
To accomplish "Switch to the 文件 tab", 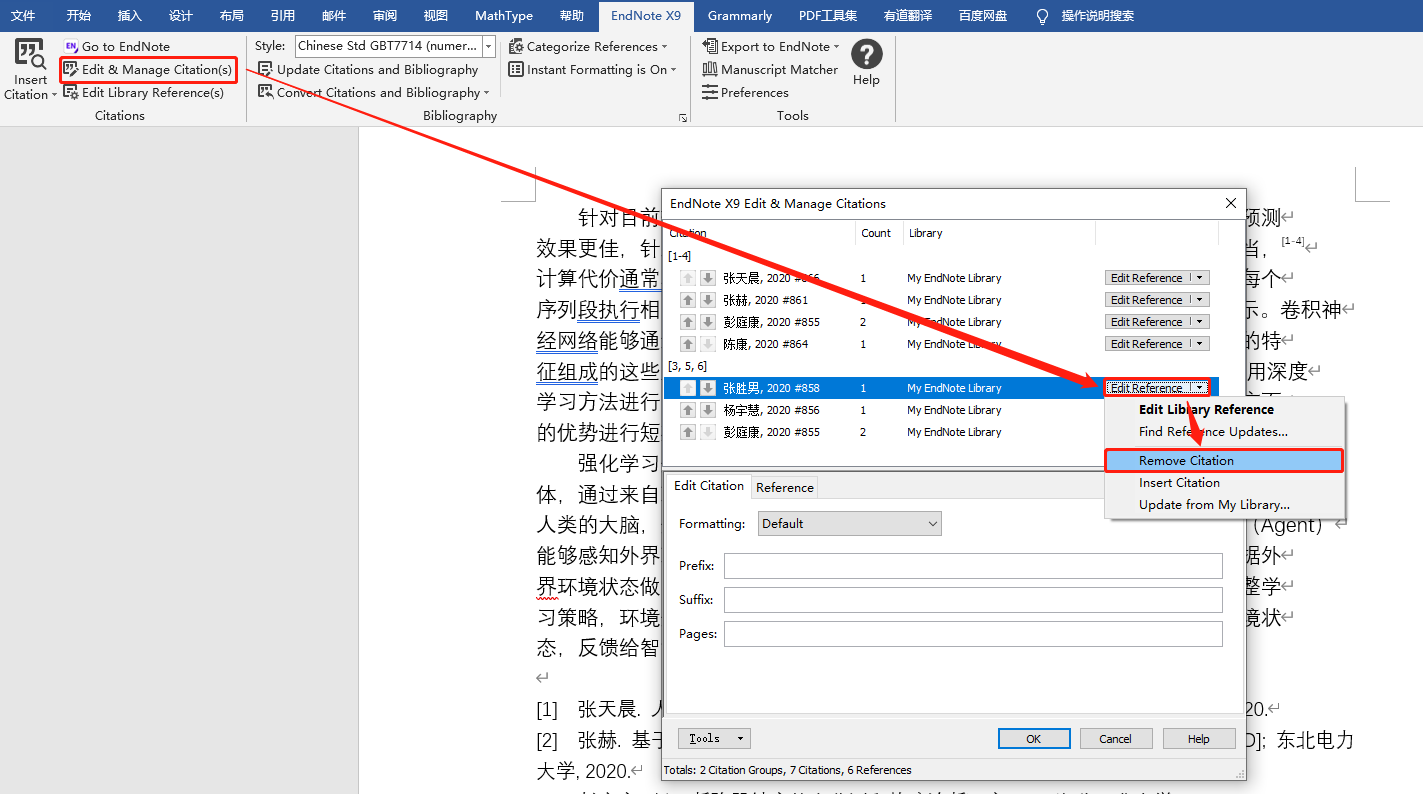I will (x=23, y=16).
